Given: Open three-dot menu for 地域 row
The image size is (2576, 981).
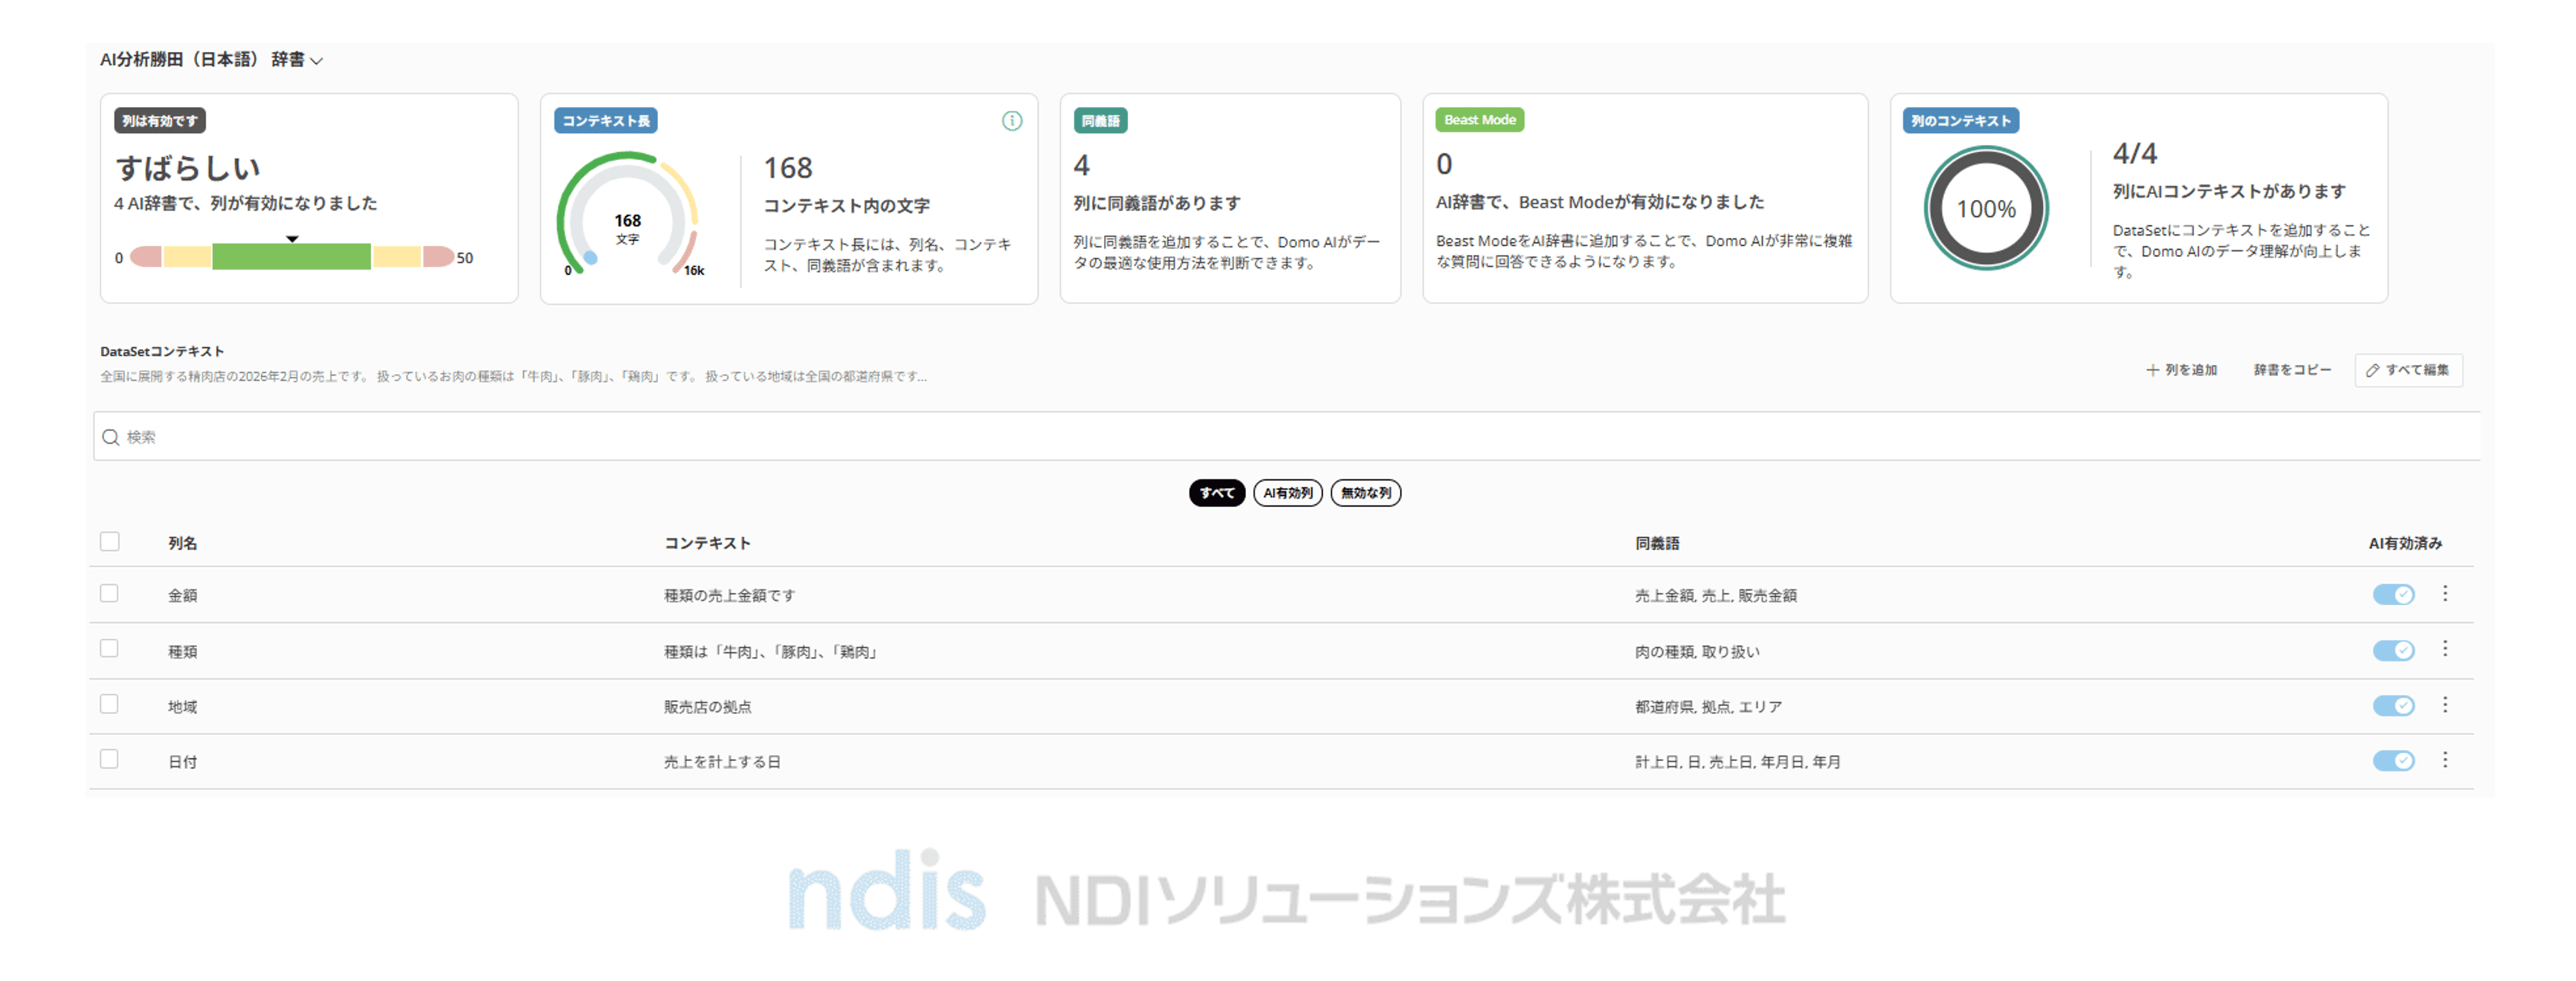Looking at the screenshot, I should pos(2445,705).
